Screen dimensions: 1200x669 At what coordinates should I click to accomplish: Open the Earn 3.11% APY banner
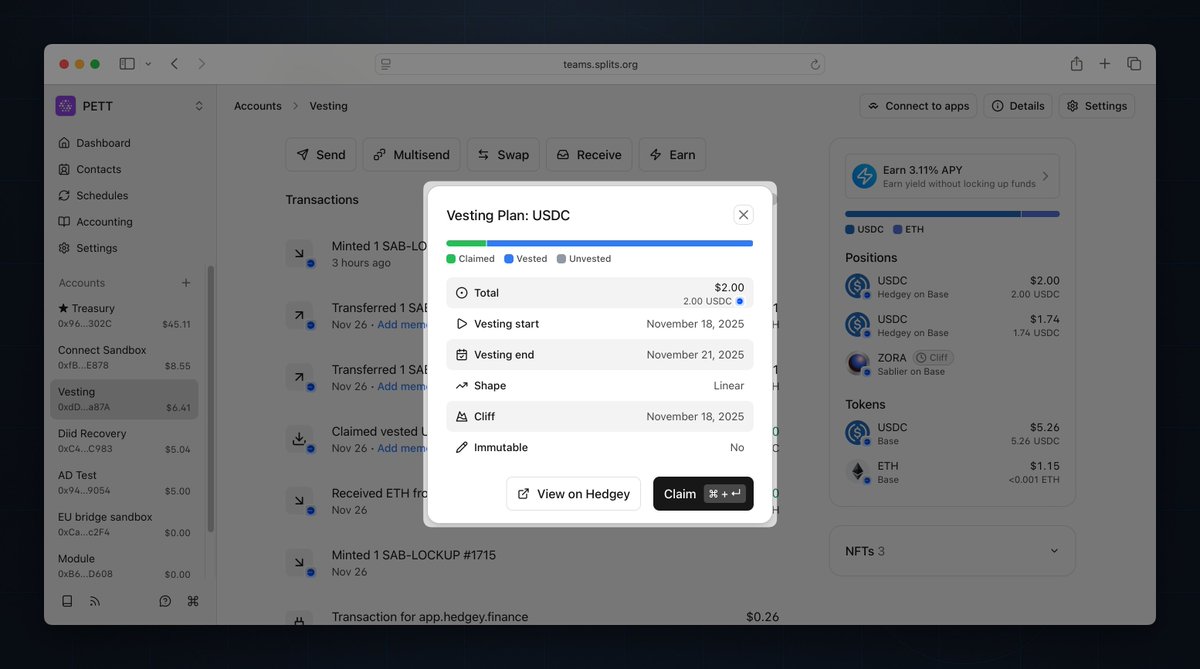coord(952,176)
